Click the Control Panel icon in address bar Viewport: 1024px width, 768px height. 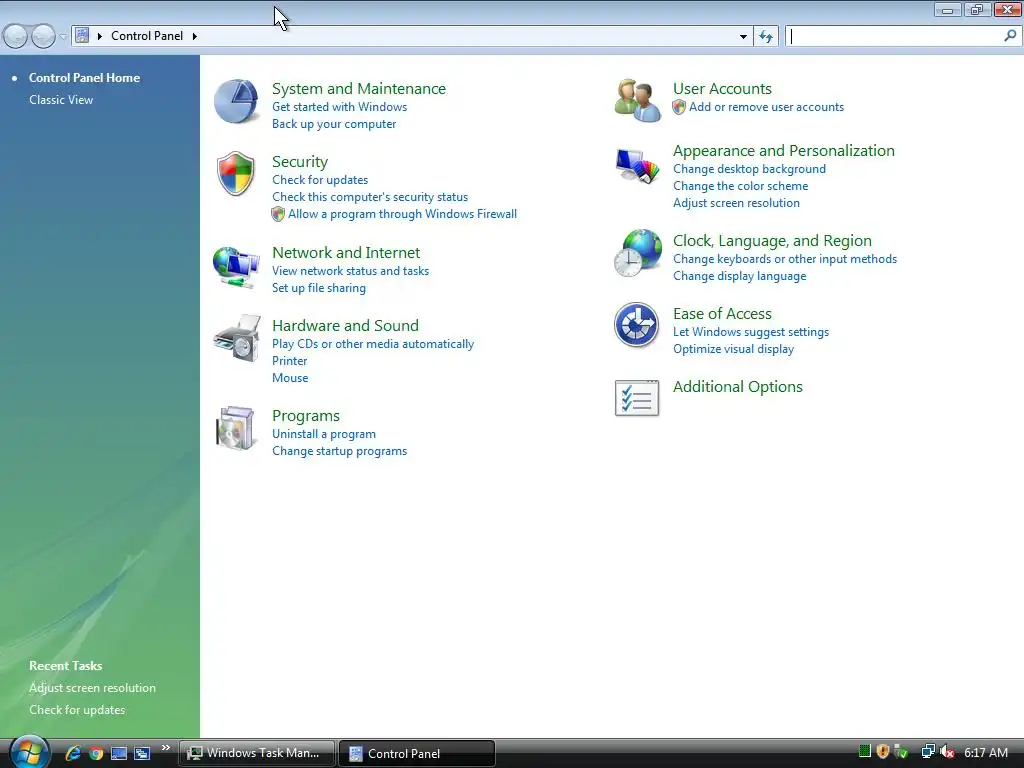click(x=82, y=35)
